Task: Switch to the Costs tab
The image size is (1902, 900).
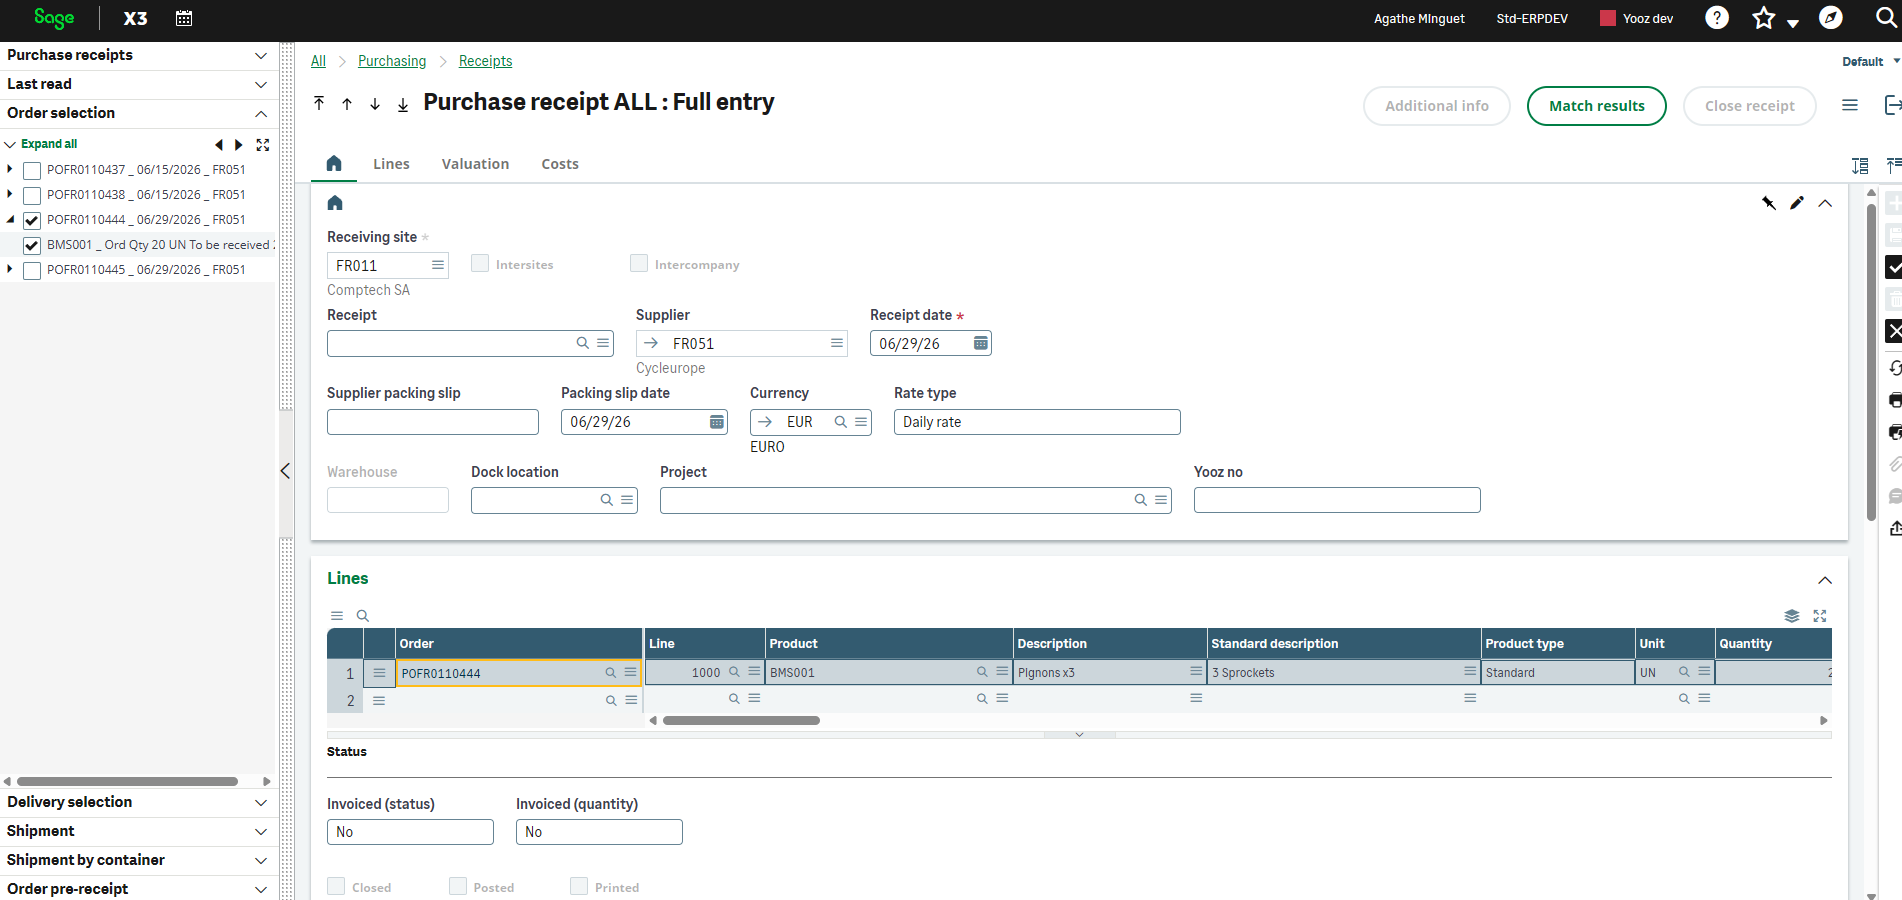Action: 560,164
